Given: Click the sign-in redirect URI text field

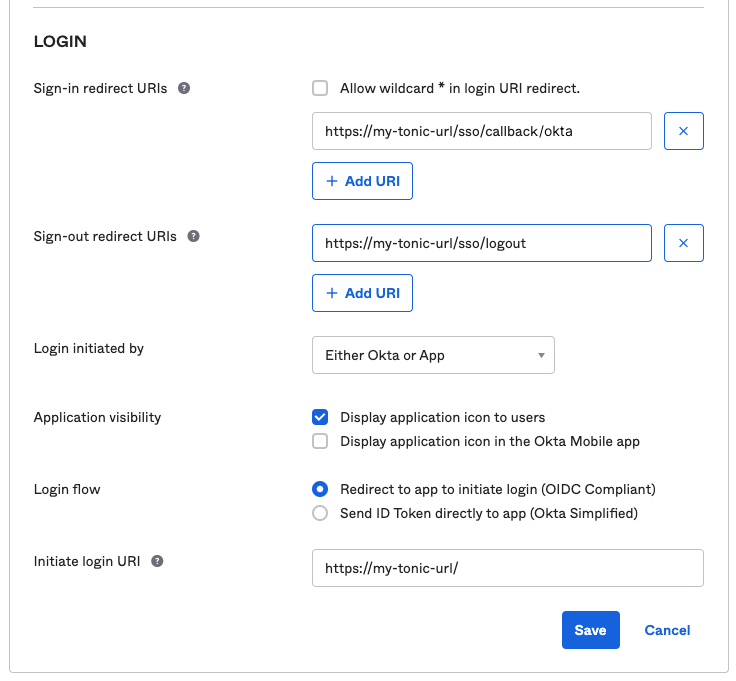Looking at the screenshot, I should tap(481, 131).
